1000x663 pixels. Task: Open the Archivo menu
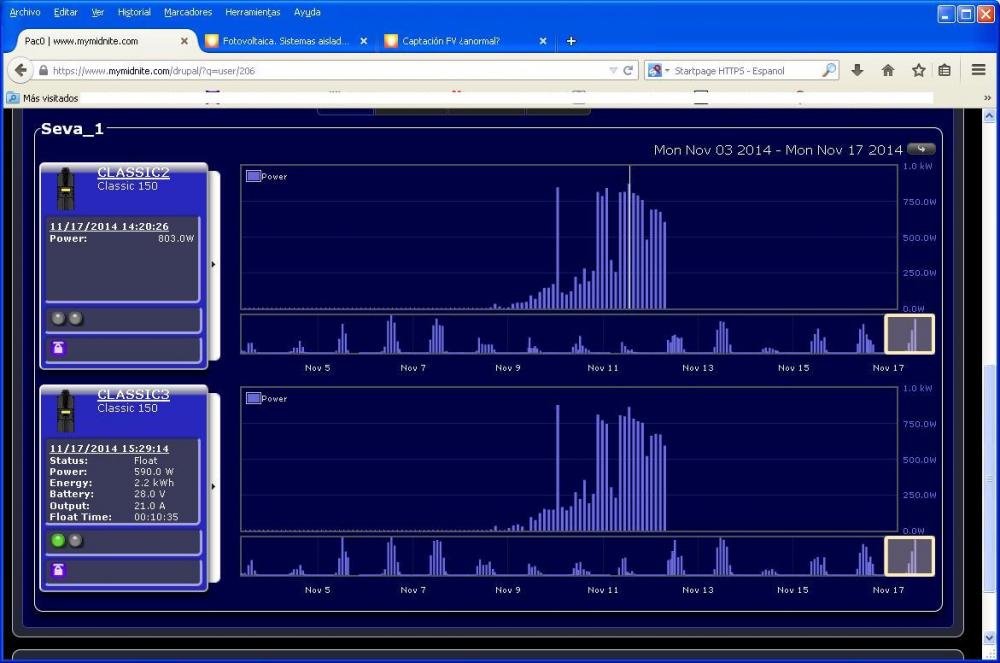(25, 12)
